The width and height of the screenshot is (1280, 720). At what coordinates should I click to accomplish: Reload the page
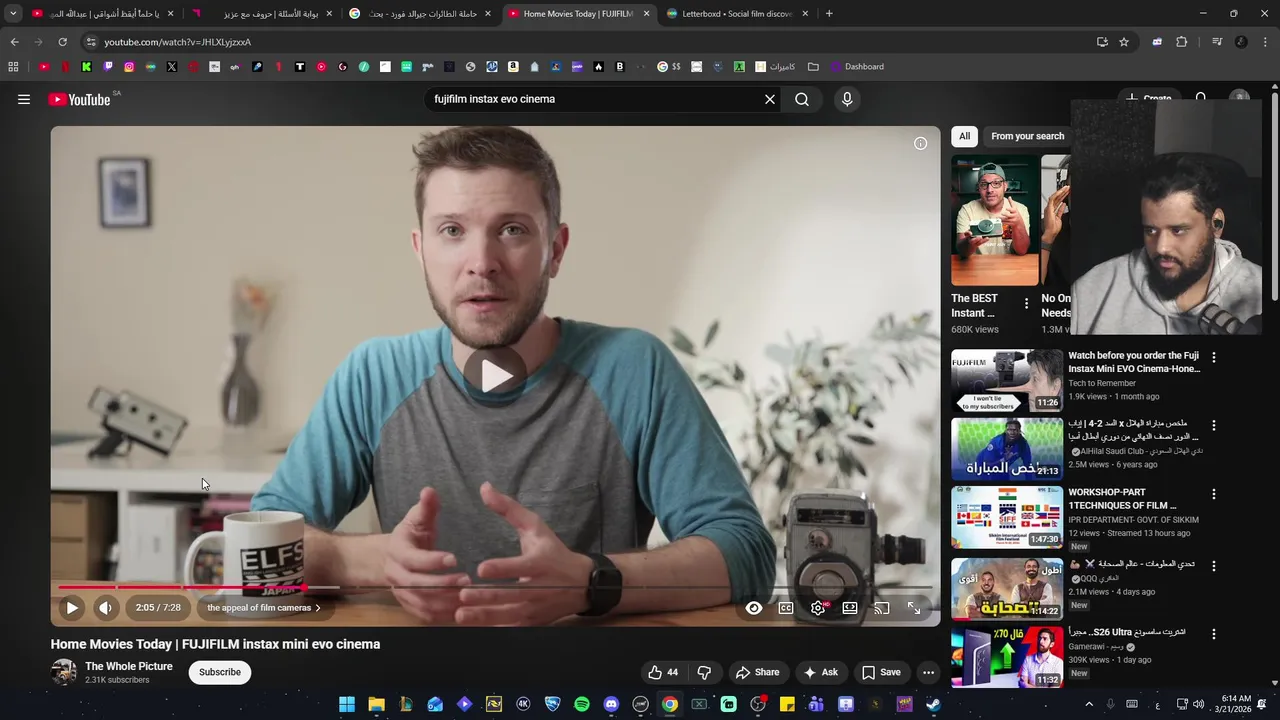[62, 42]
